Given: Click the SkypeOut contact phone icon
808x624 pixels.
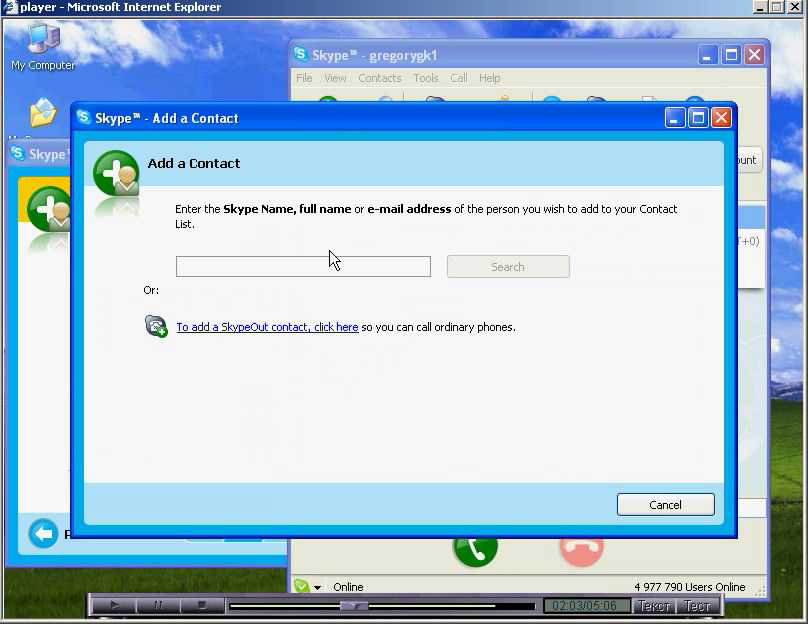Looking at the screenshot, I should [x=156, y=326].
